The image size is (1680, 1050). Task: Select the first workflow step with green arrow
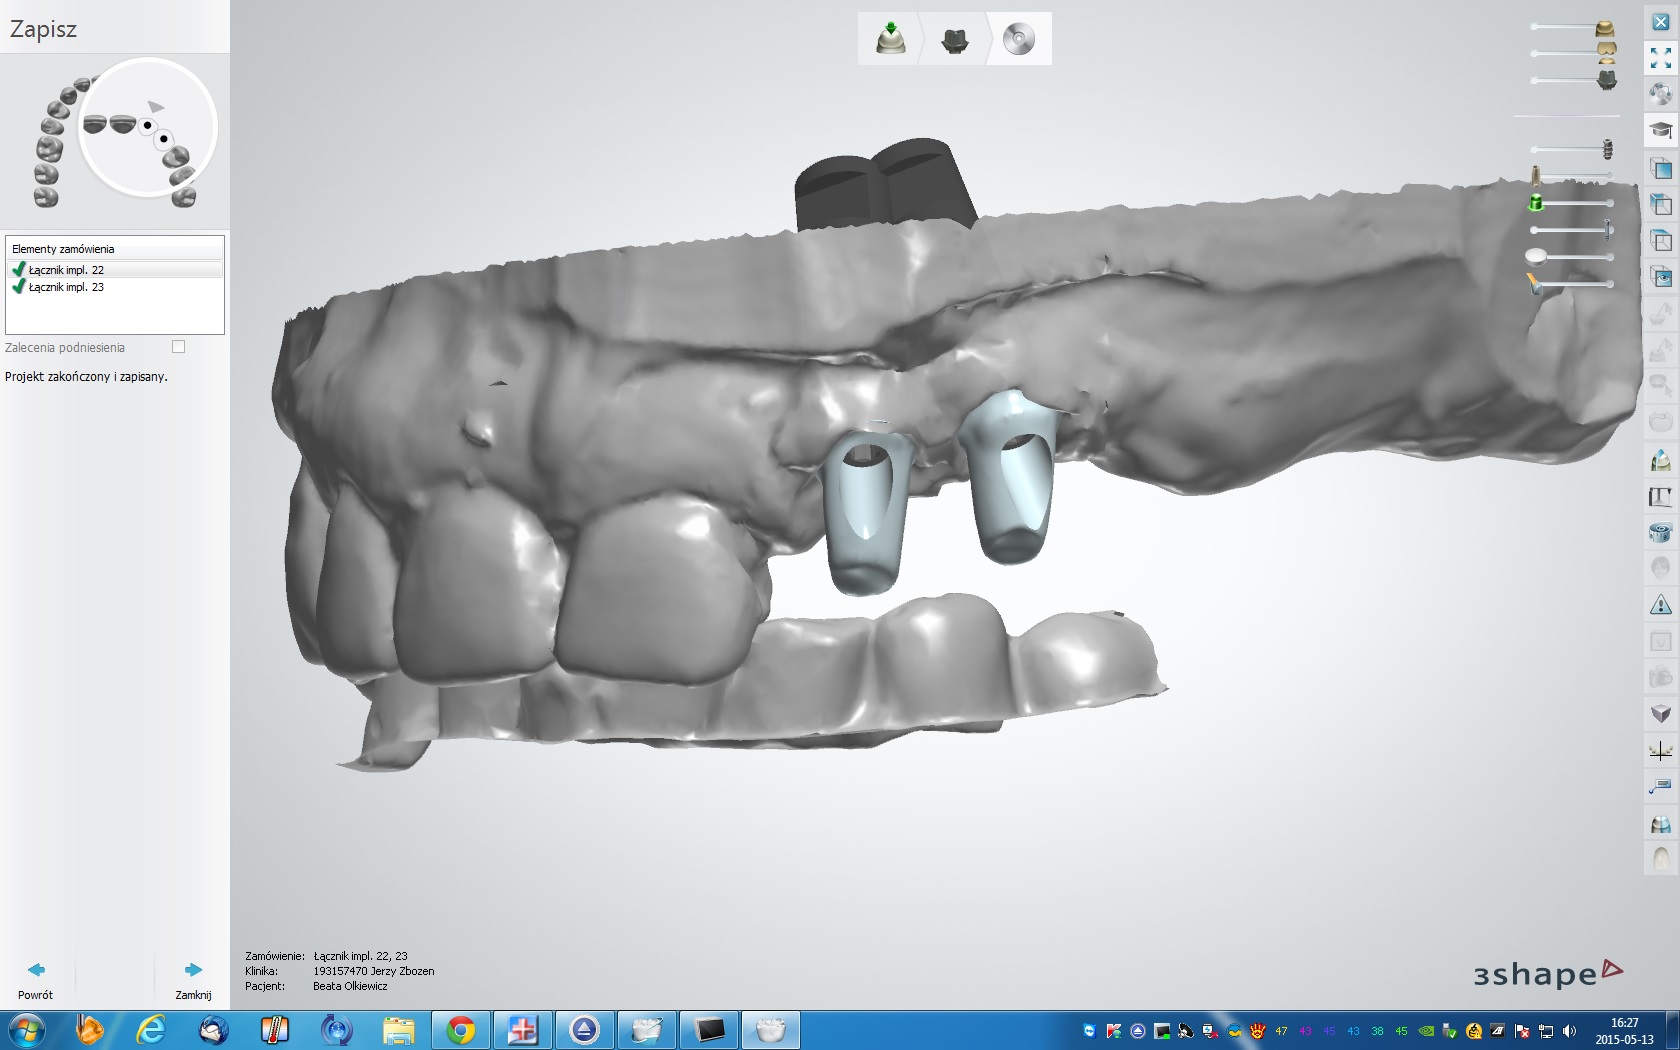[x=890, y=39]
